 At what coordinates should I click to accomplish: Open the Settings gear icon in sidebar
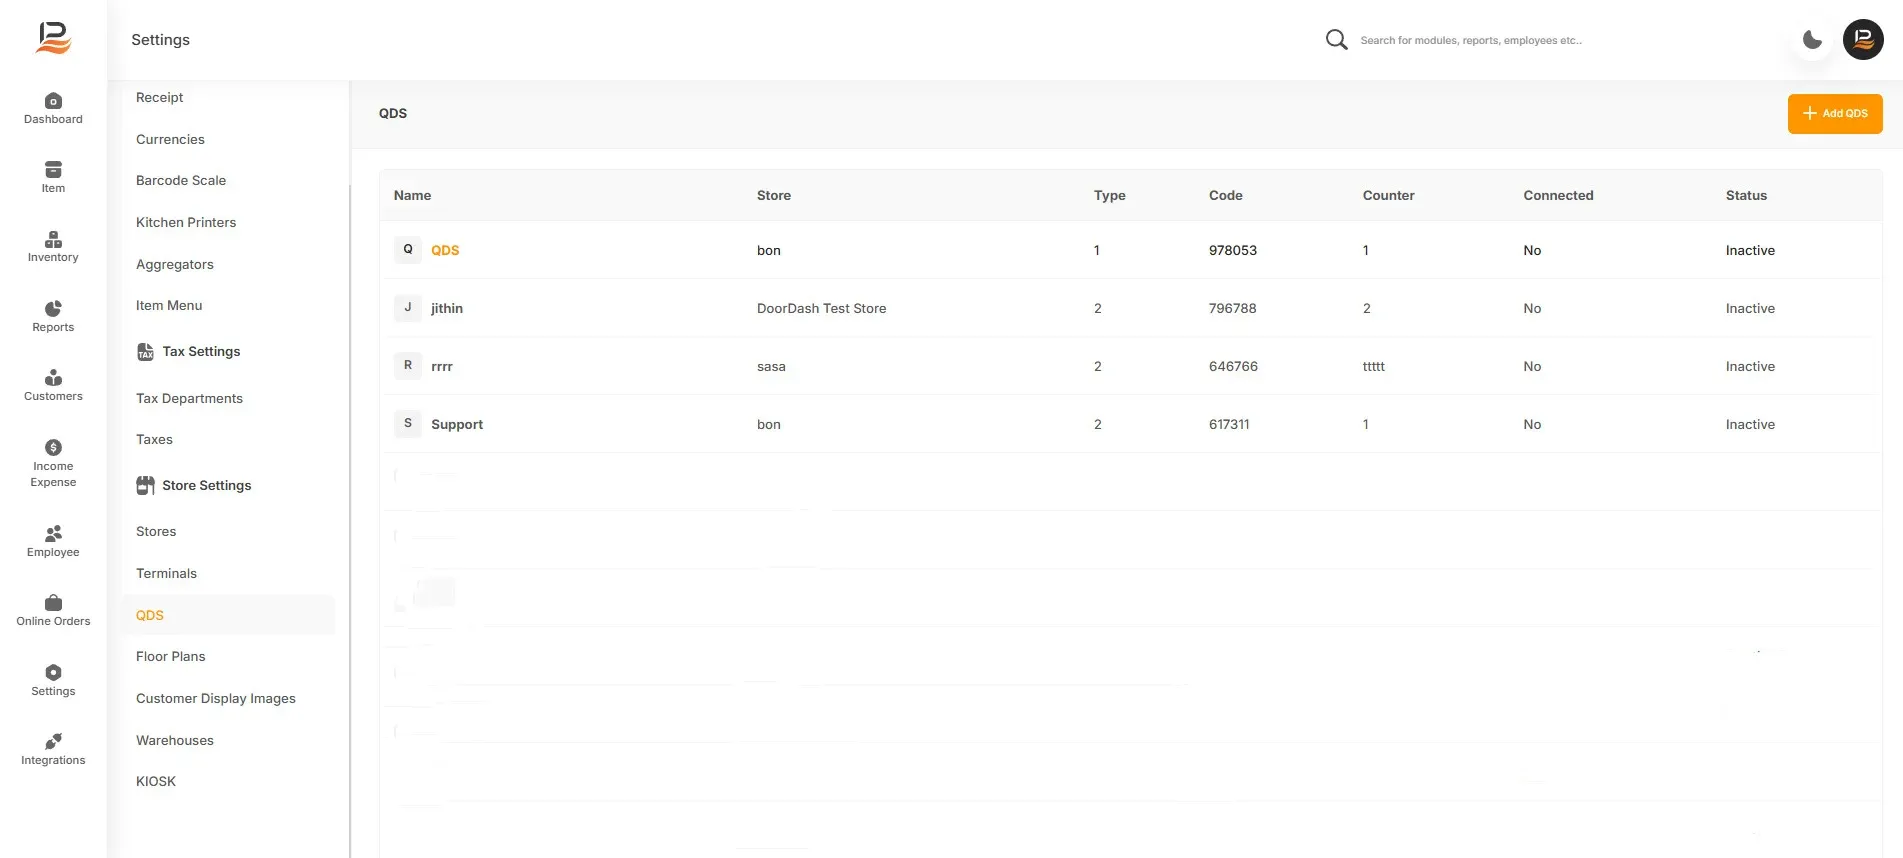pyautogui.click(x=53, y=673)
